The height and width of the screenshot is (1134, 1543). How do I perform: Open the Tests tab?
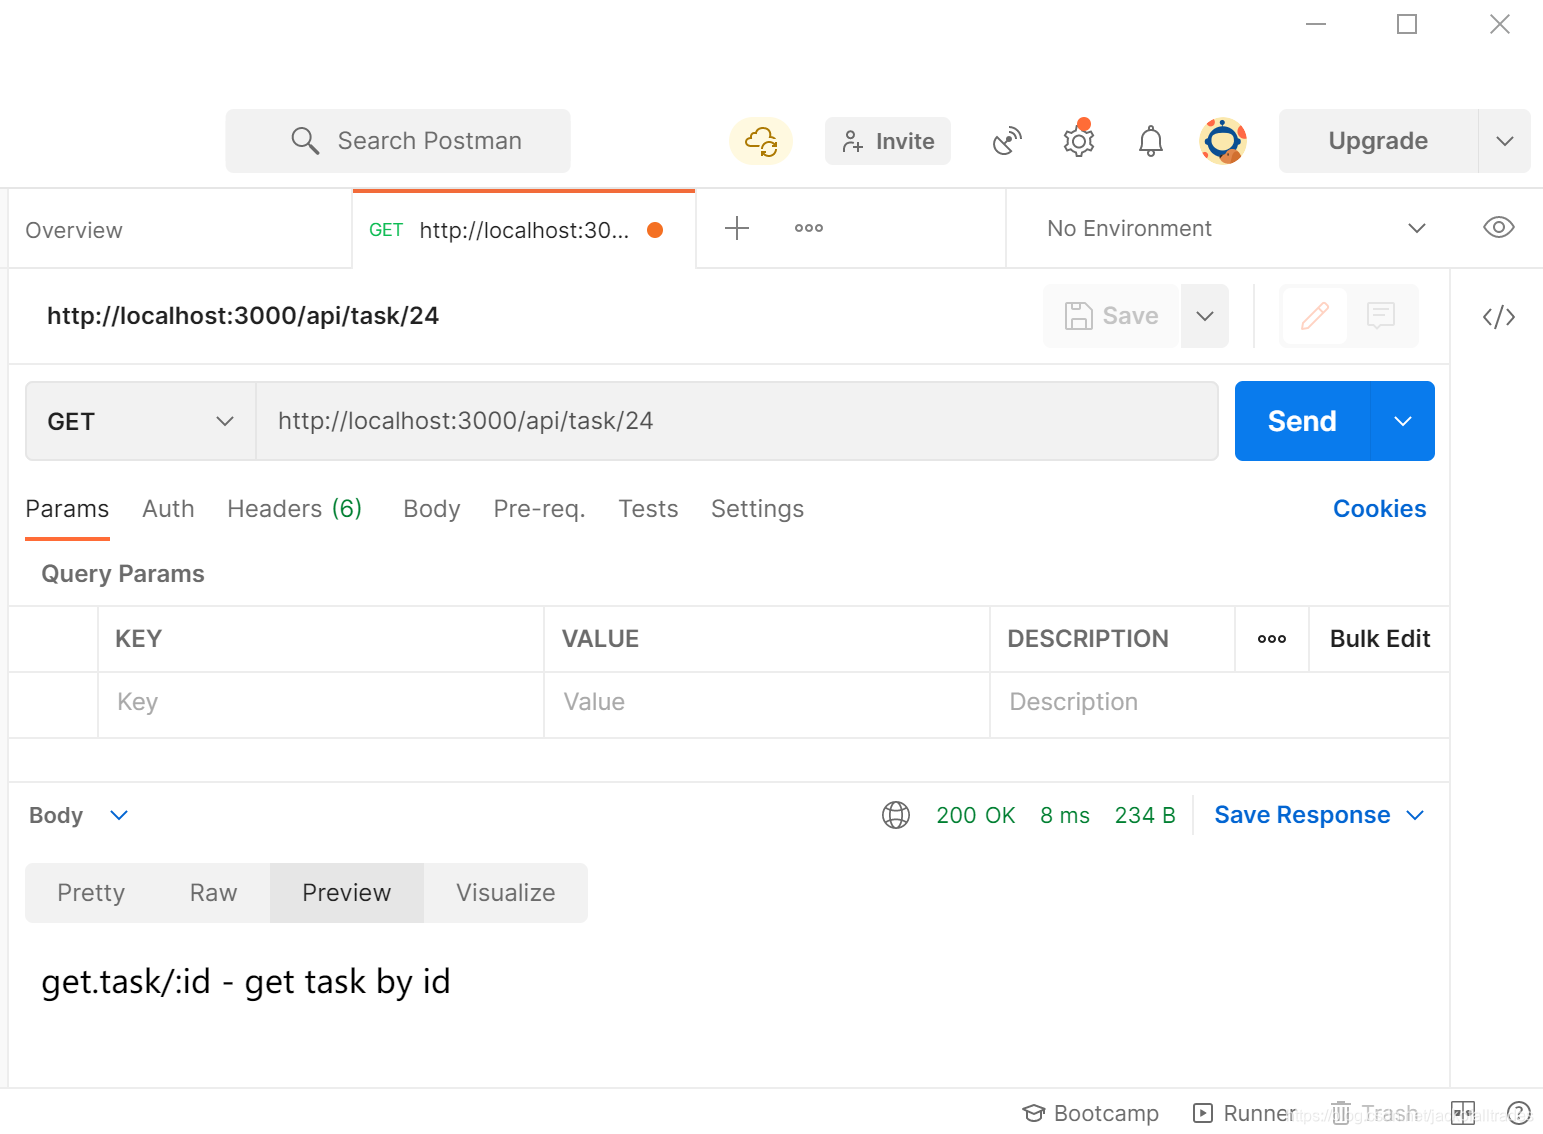[648, 509]
